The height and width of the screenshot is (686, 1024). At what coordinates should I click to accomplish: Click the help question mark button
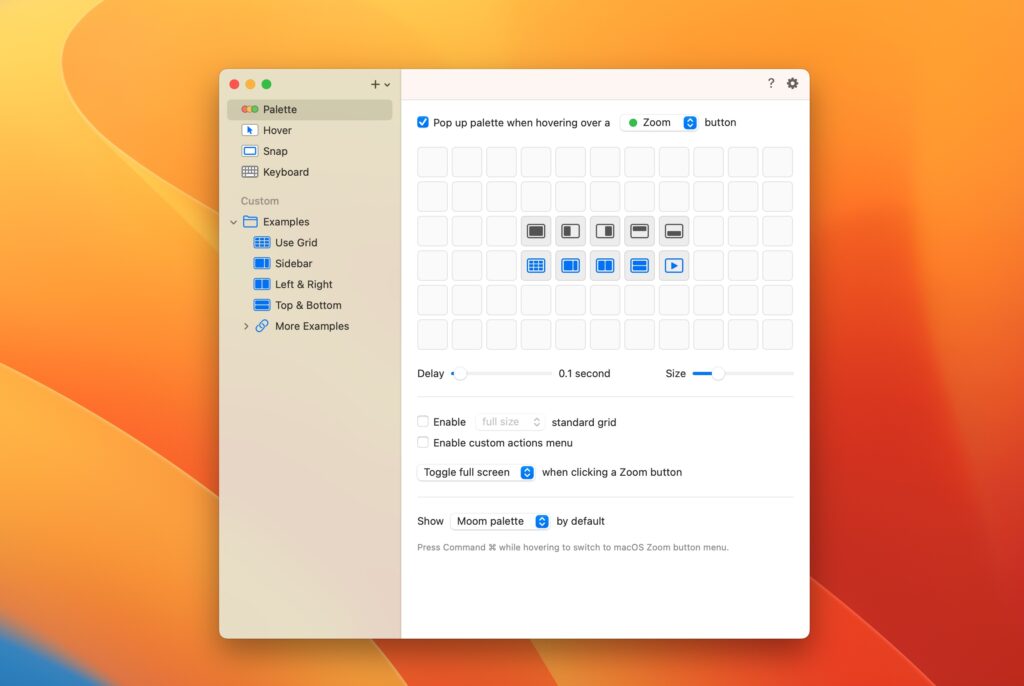(x=770, y=84)
